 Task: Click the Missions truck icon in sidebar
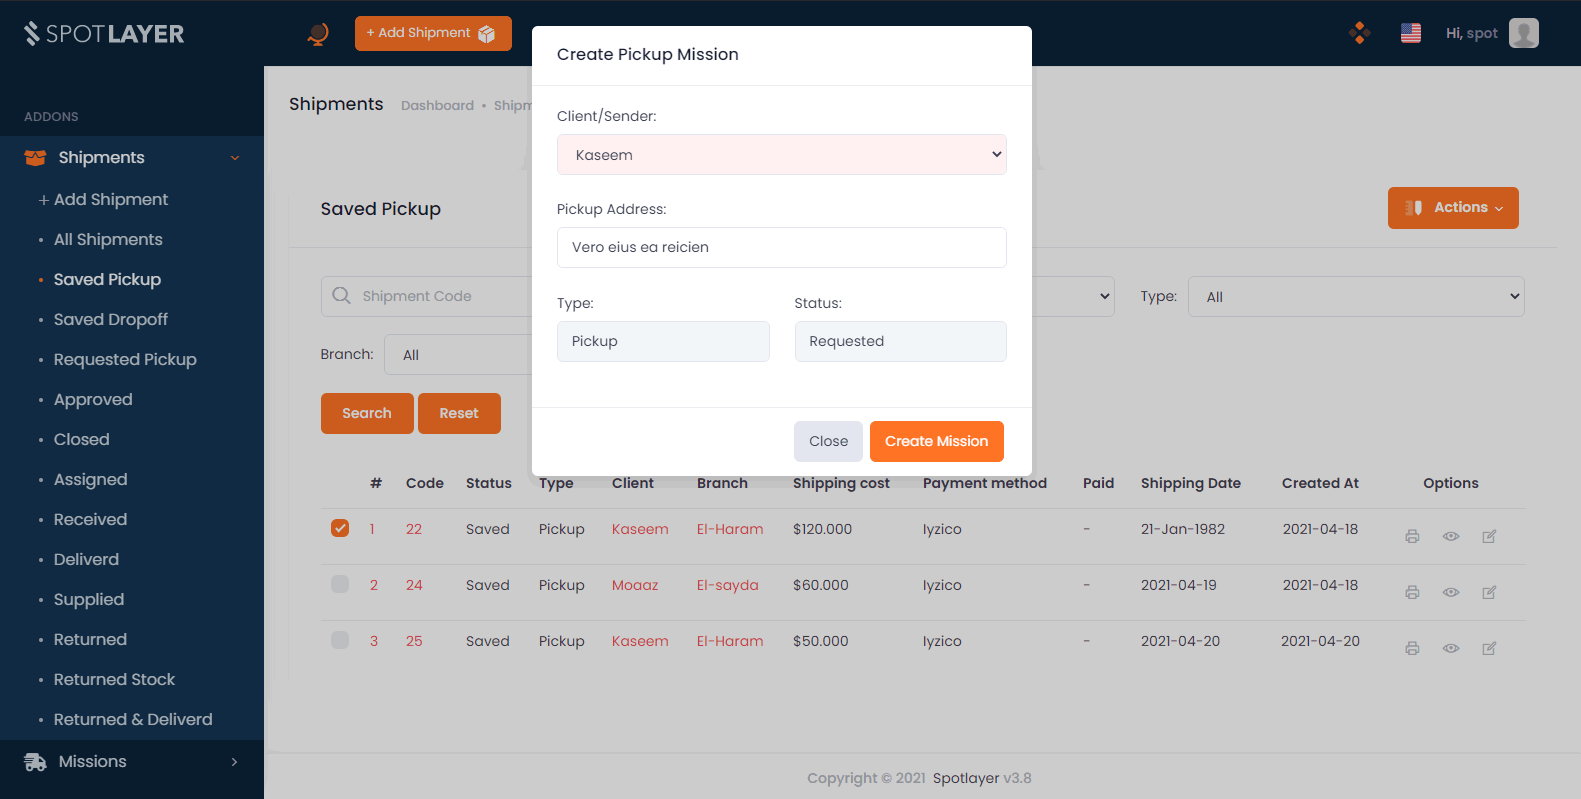pyautogui.click(x=35, y=762)
